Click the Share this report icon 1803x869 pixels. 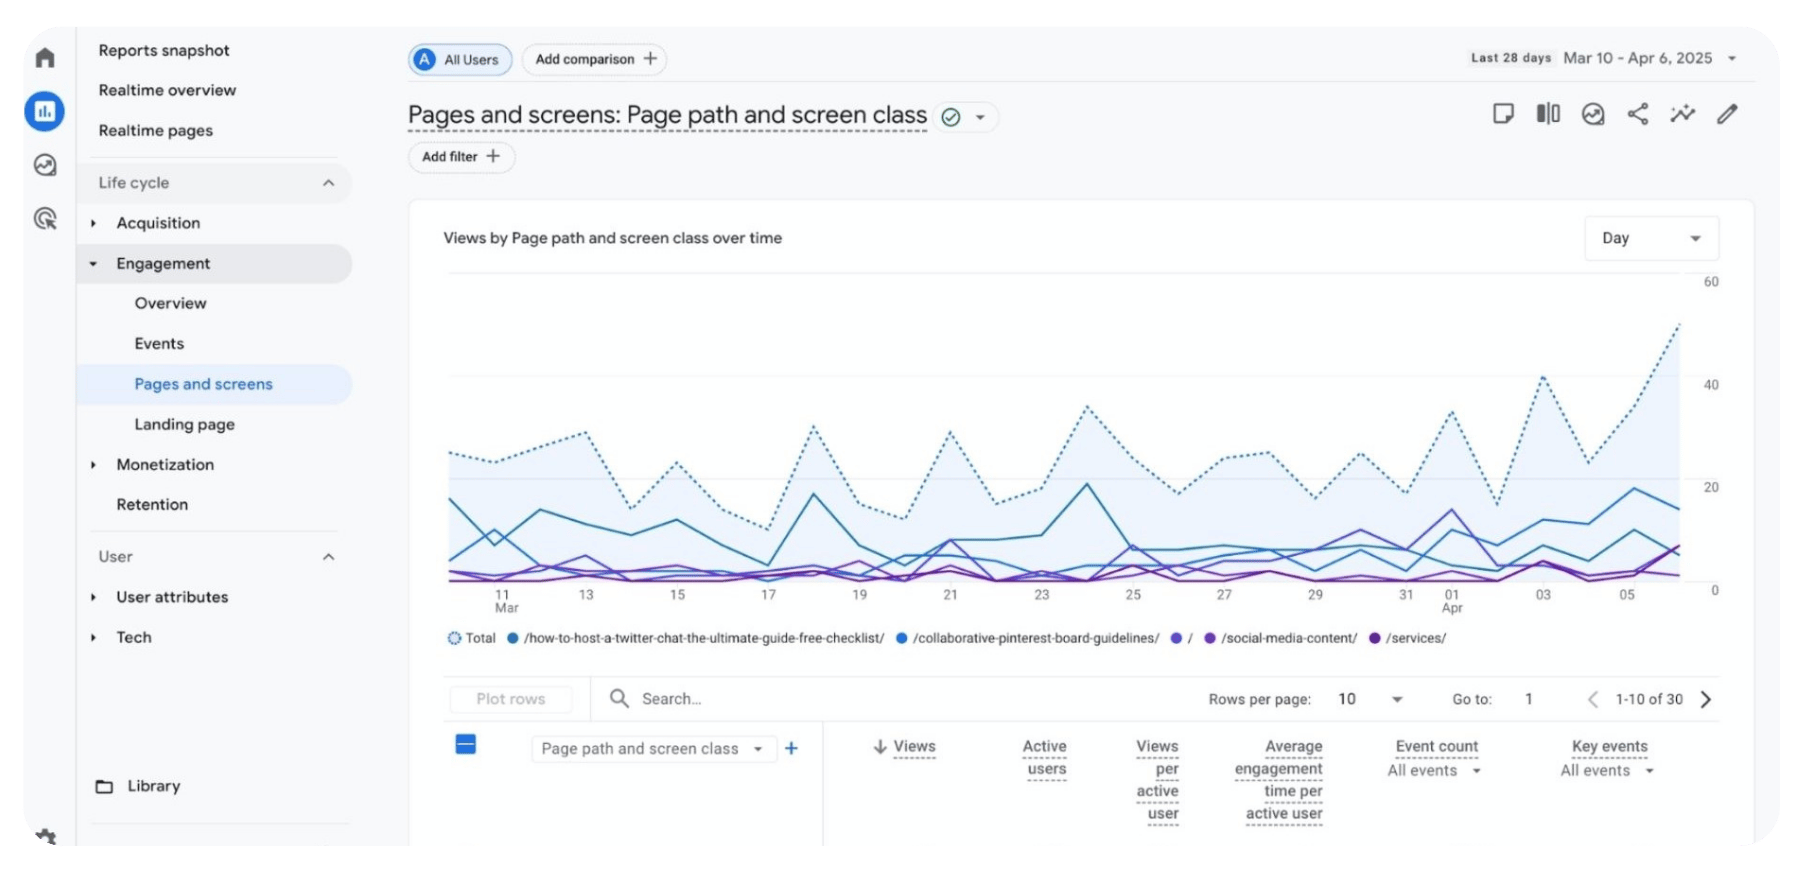click(x=1638, y=114)
